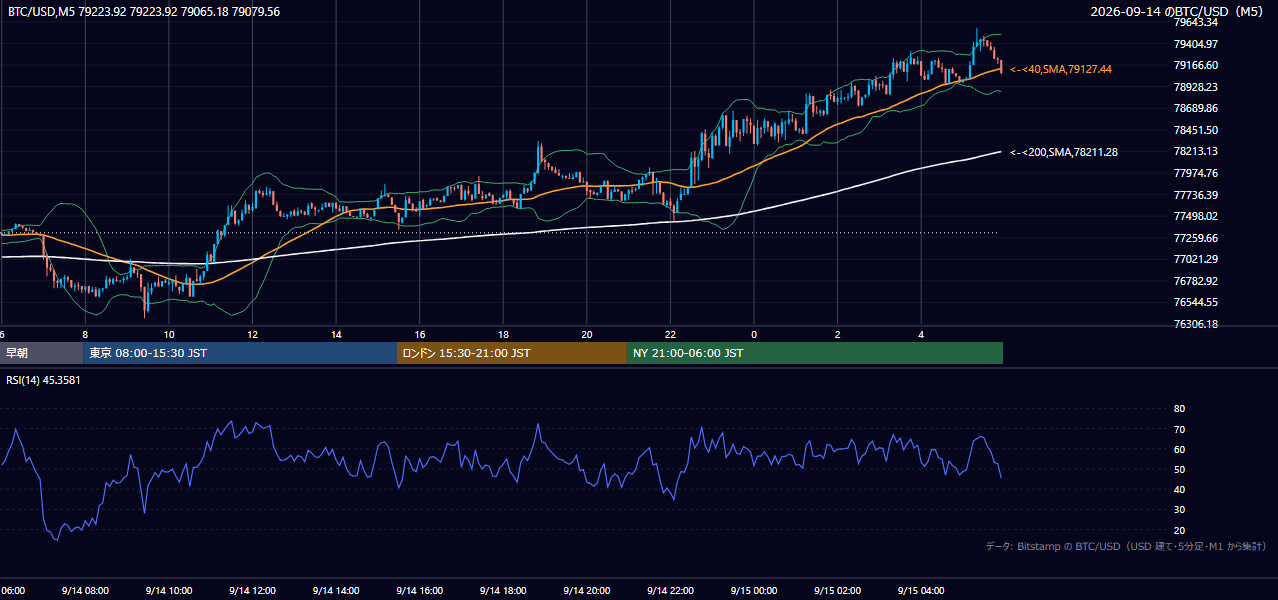
Task: Click RSI scale level 50
Action: tap(1179, 469)
